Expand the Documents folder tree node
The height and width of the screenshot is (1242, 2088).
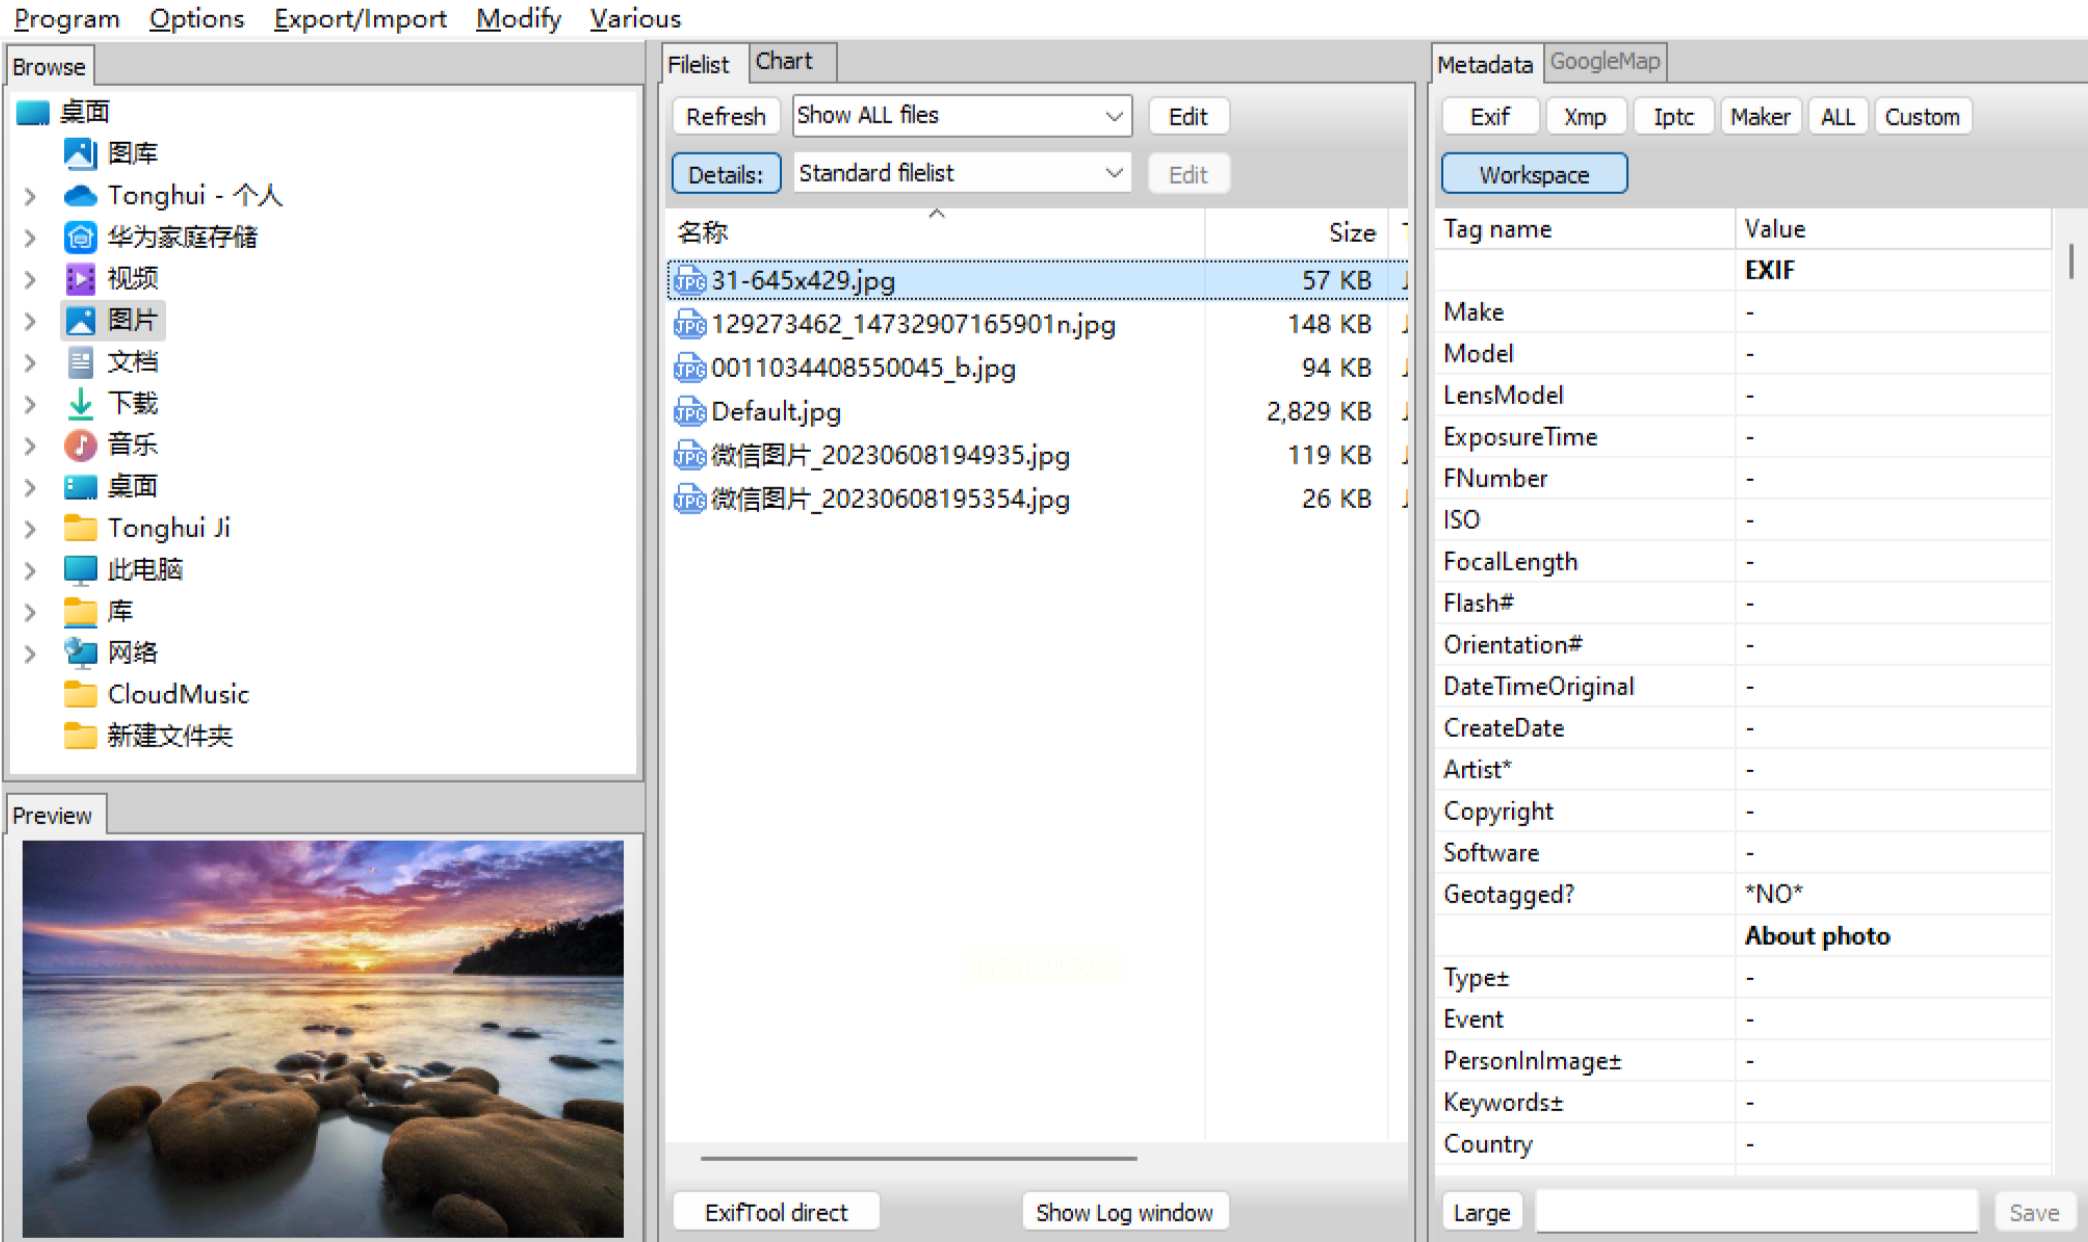tap(30, 362)
